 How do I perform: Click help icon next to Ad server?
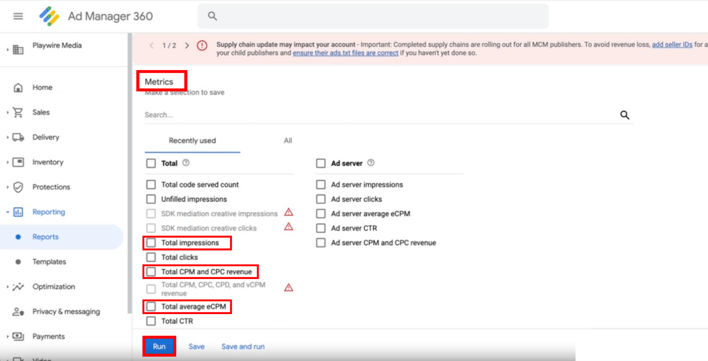click(371, 163)
